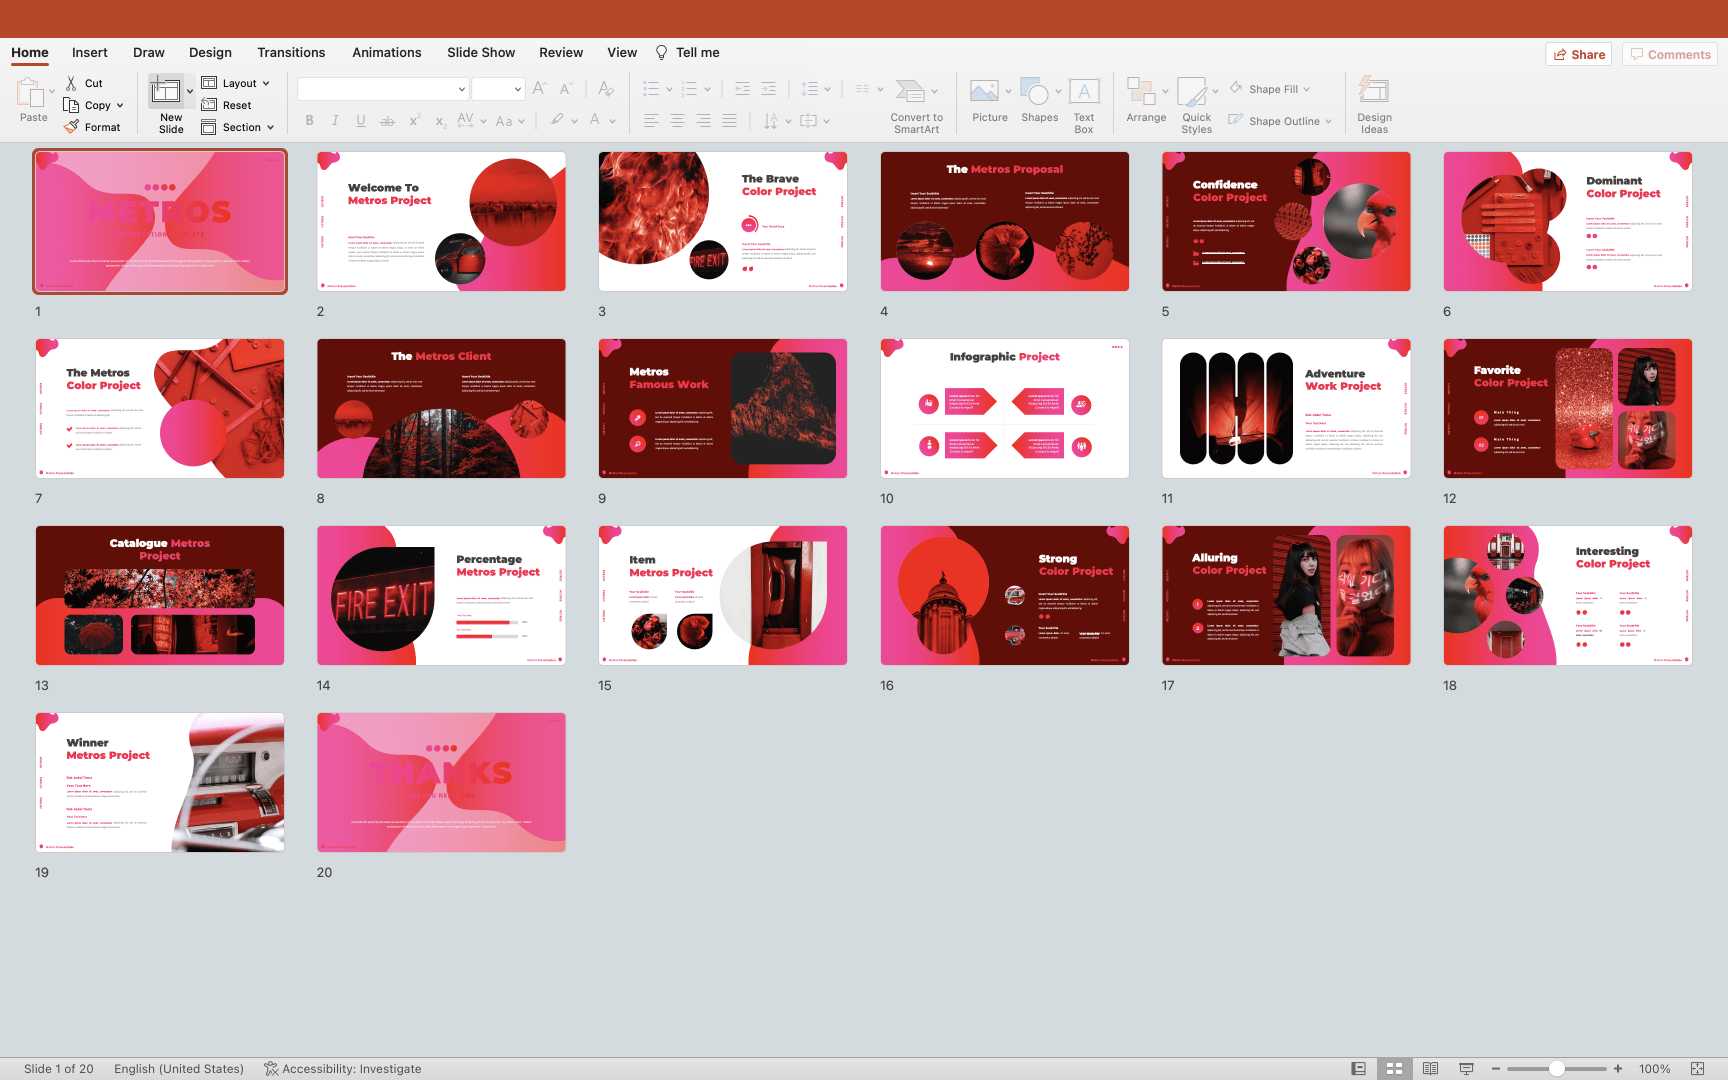Insert a Picture from the ribbon
Image resolution: width=1728 pixels, height=1080 pixels.
click(x=985, y=93)
